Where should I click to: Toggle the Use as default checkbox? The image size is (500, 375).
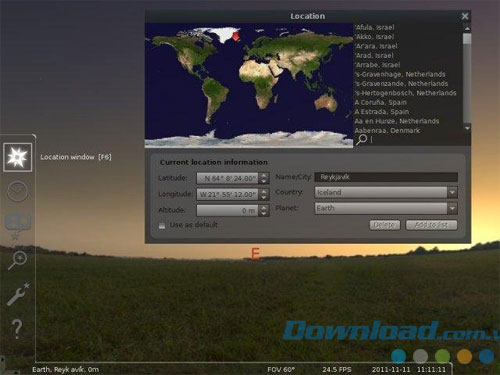click(x=162, y=226)
